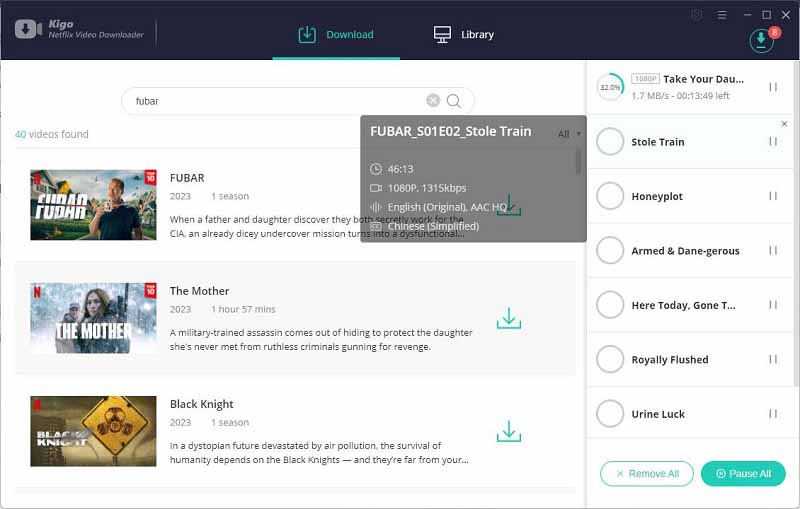This screenshot has height=509, width=800.
Task: Pause the Honeyplot download
Action: point(773,196)
